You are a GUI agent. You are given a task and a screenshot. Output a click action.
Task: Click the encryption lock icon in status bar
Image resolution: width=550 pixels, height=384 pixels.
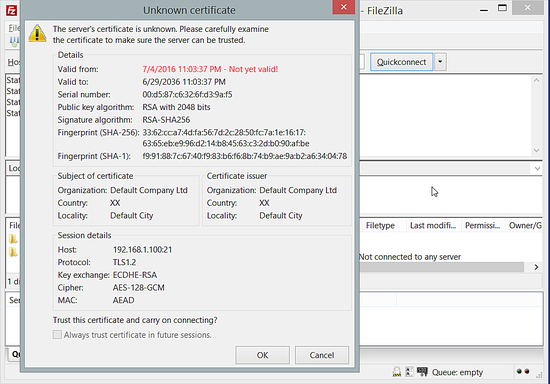(397, 372)
